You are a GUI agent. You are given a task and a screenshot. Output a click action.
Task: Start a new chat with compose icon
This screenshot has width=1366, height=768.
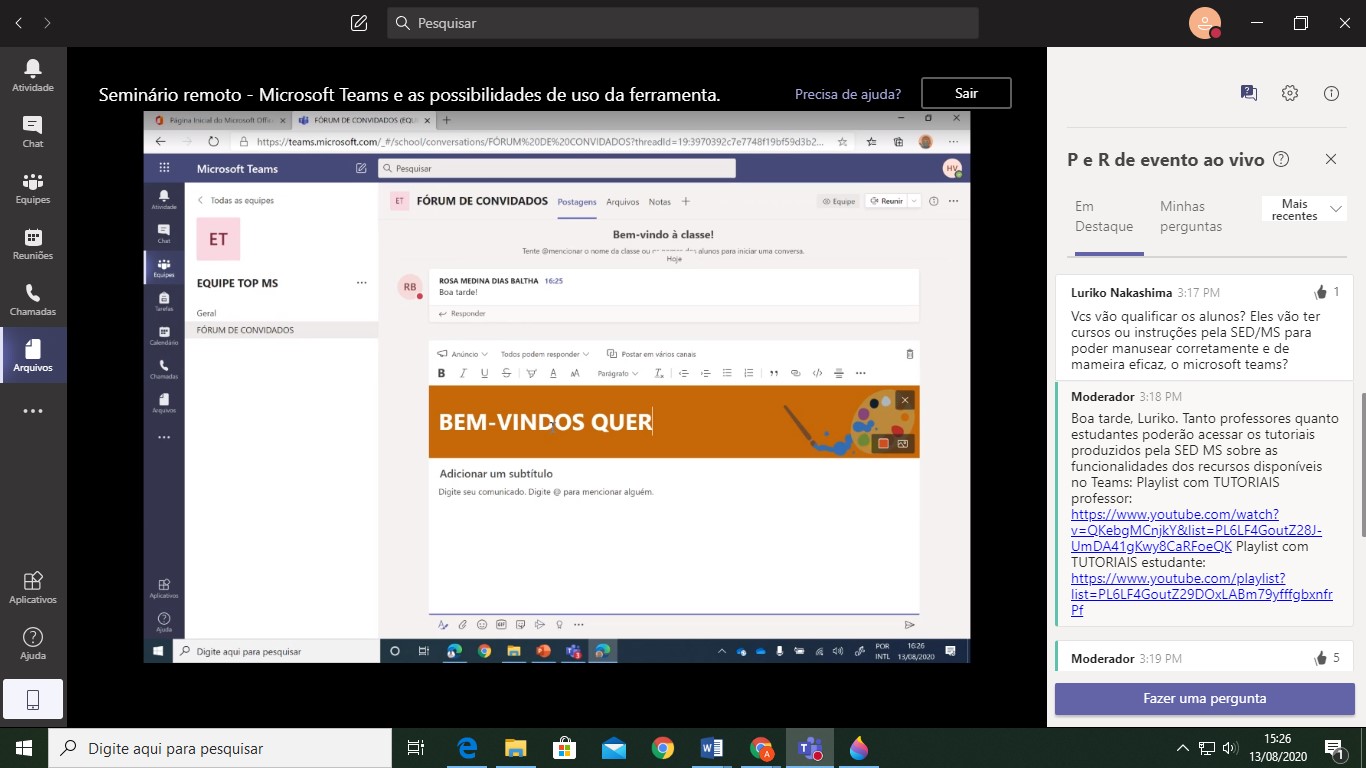point(360,22)
